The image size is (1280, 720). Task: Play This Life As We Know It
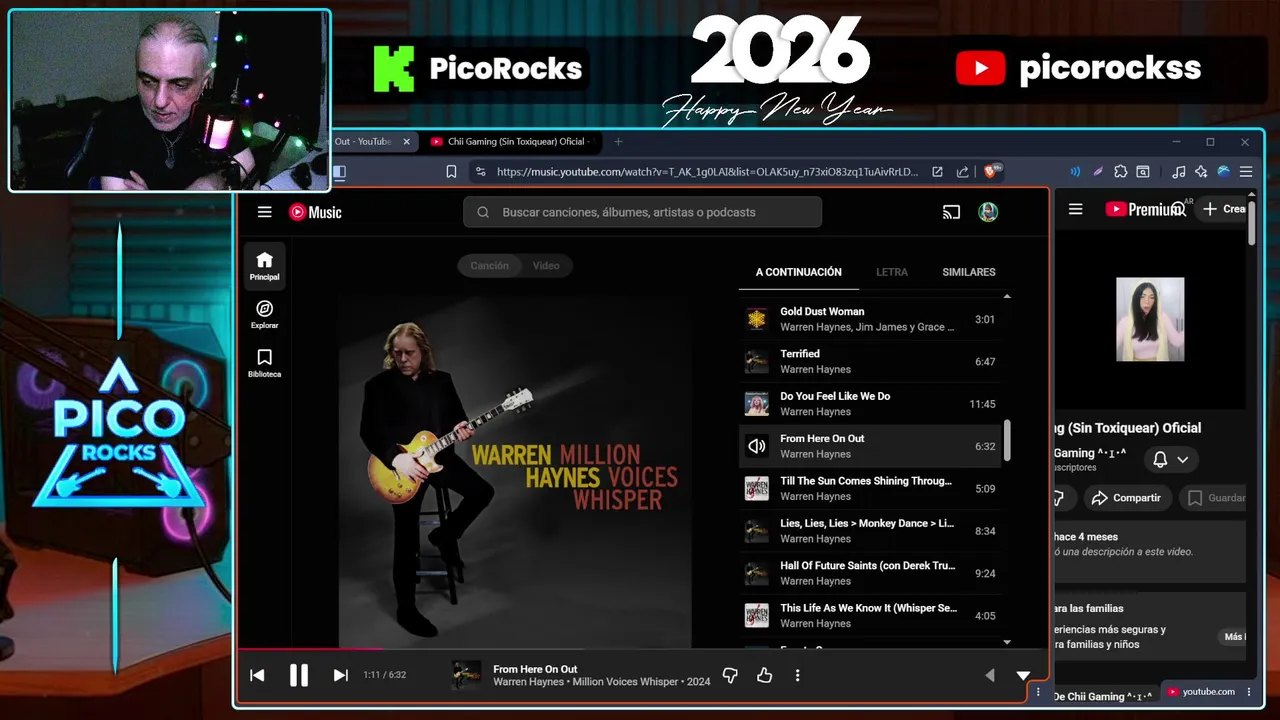pyautogui.click(x=872, y=615)
